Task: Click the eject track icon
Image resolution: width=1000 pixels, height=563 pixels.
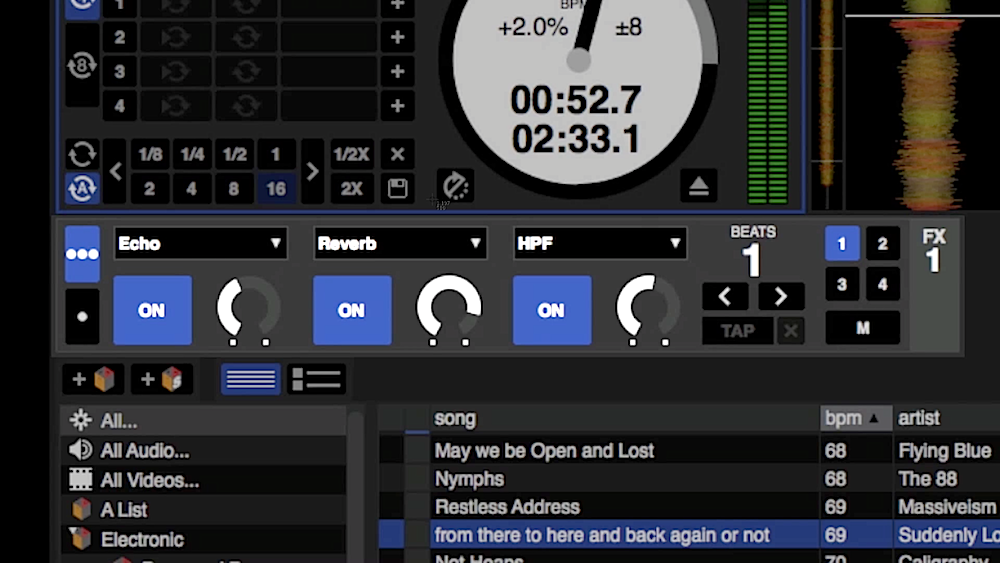Action: [698, 186]
